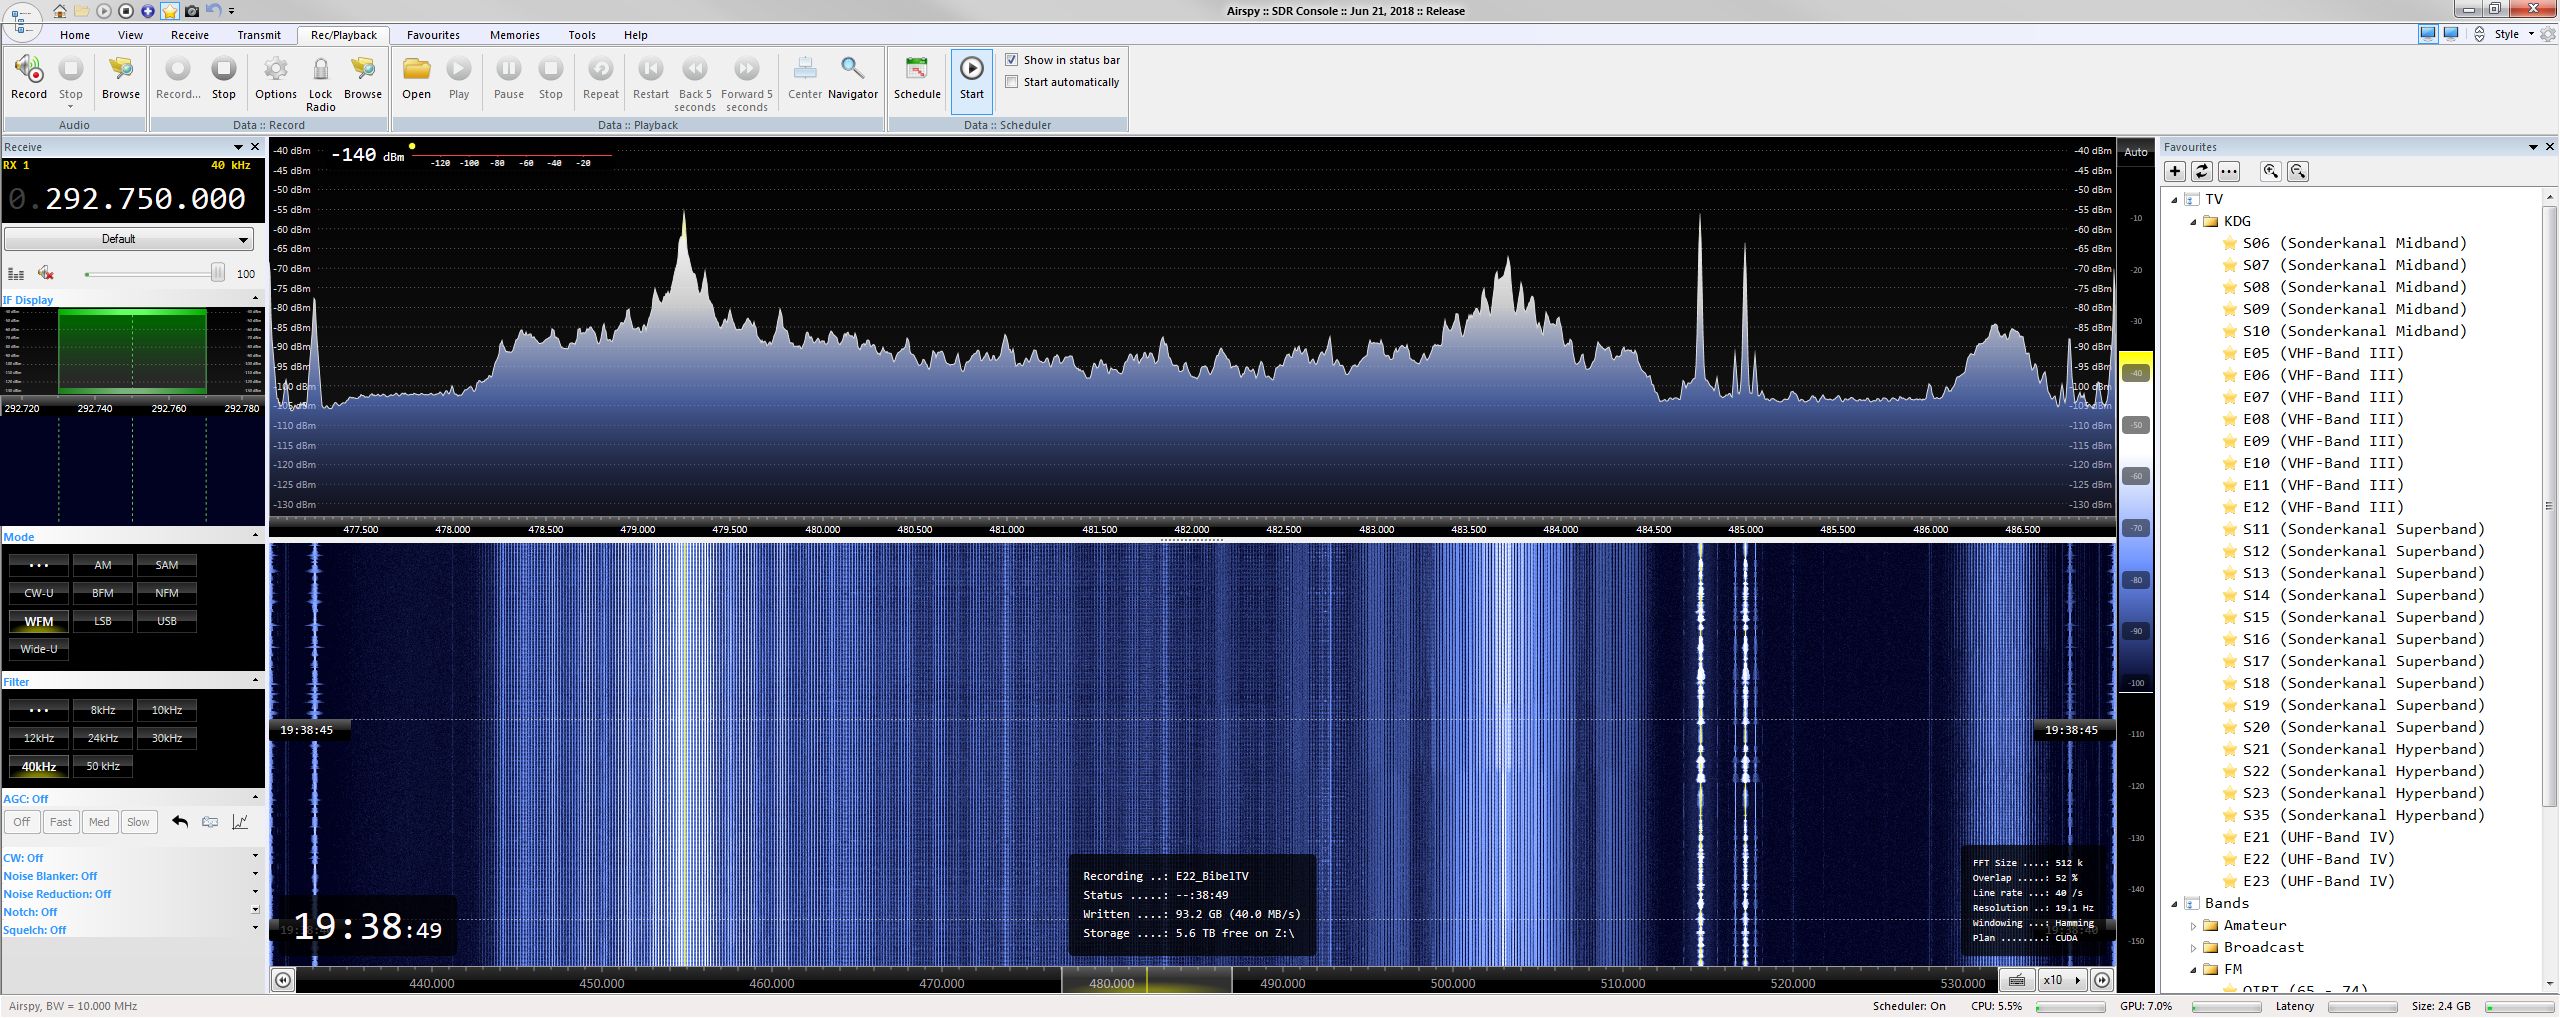The height and width of the screenshot is (1018, 2560).
Task: Adjust the volume slider handle
Action: (x=217, y=273)
